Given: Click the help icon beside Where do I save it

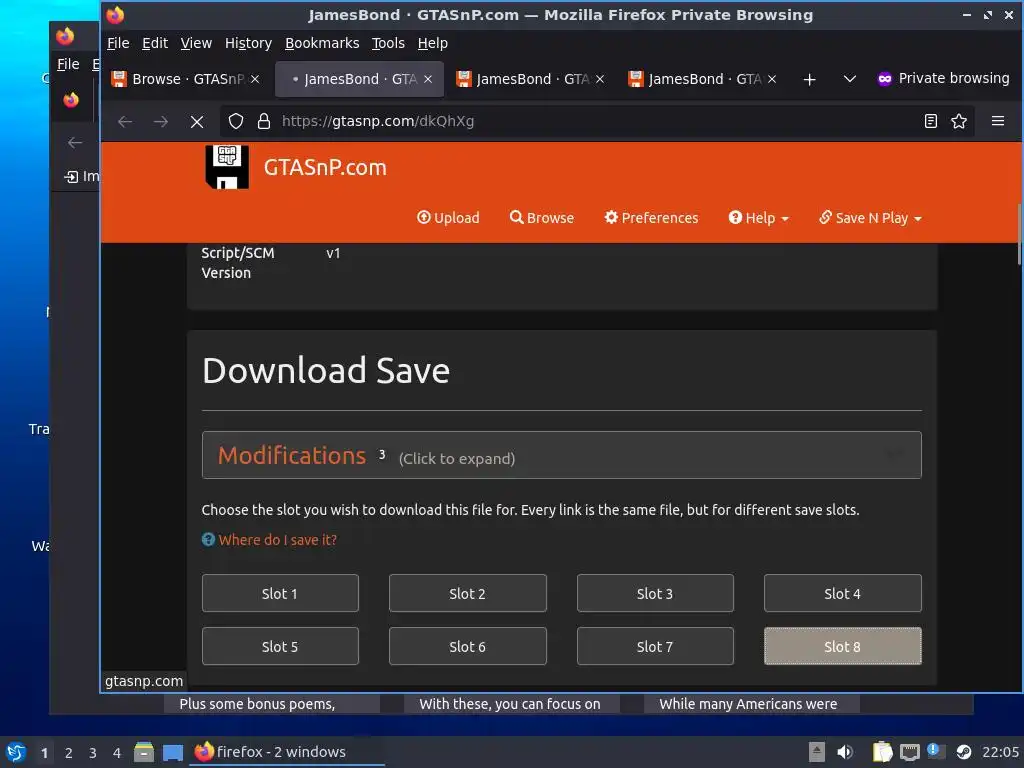Looking at the screenshot, I should [x=208, y=539].
